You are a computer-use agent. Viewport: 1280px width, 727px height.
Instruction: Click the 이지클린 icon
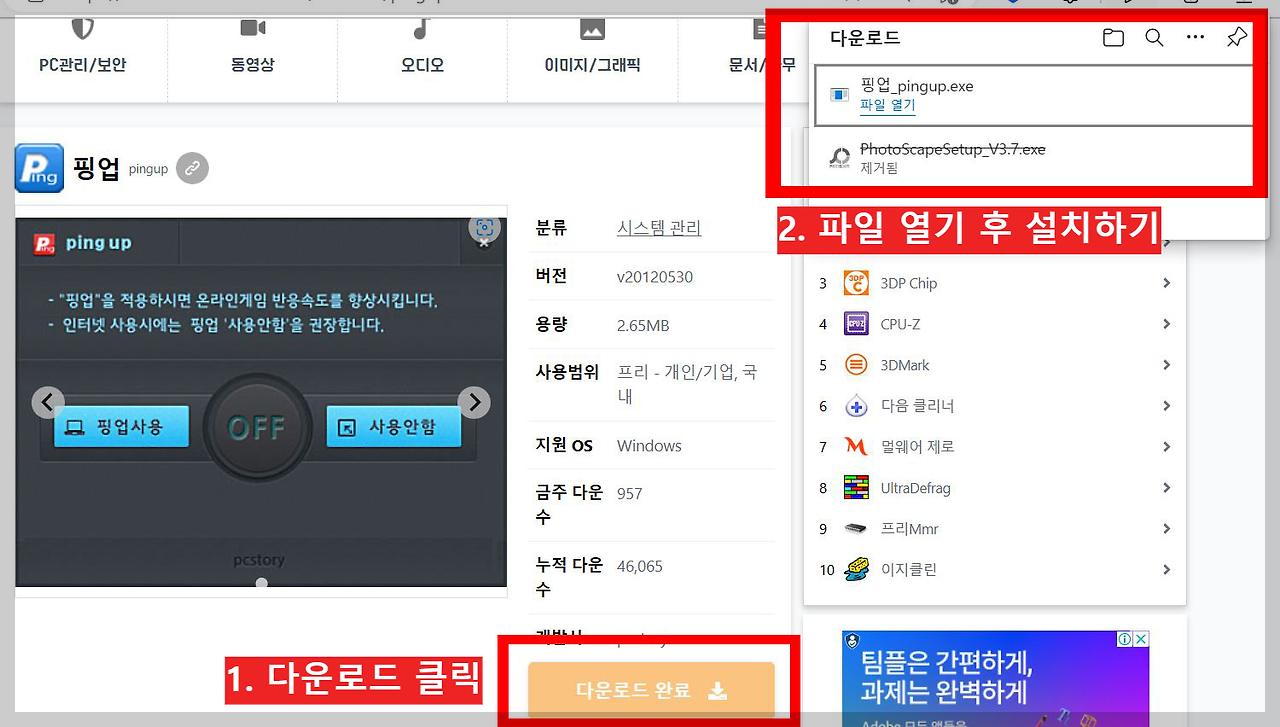pos(856,569)
